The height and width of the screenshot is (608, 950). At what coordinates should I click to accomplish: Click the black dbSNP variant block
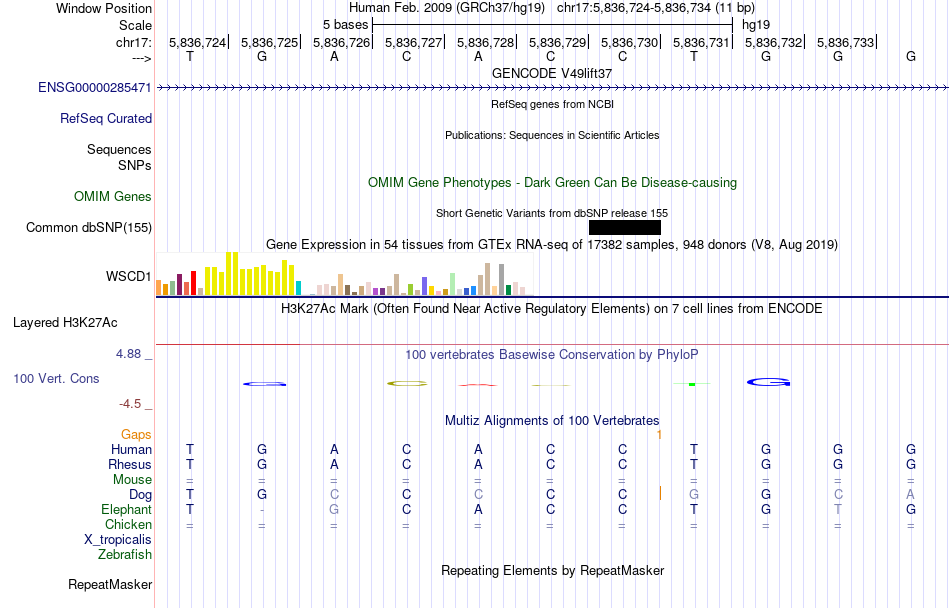[x=625, y=227]
